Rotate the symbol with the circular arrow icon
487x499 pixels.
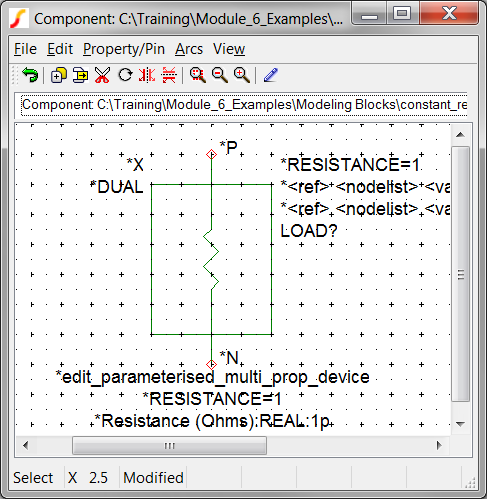[x=125, y=75]
